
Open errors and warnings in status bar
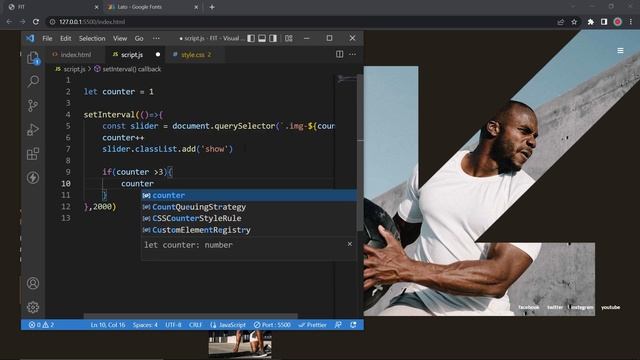pyautogui.click(x=41, y=325)
